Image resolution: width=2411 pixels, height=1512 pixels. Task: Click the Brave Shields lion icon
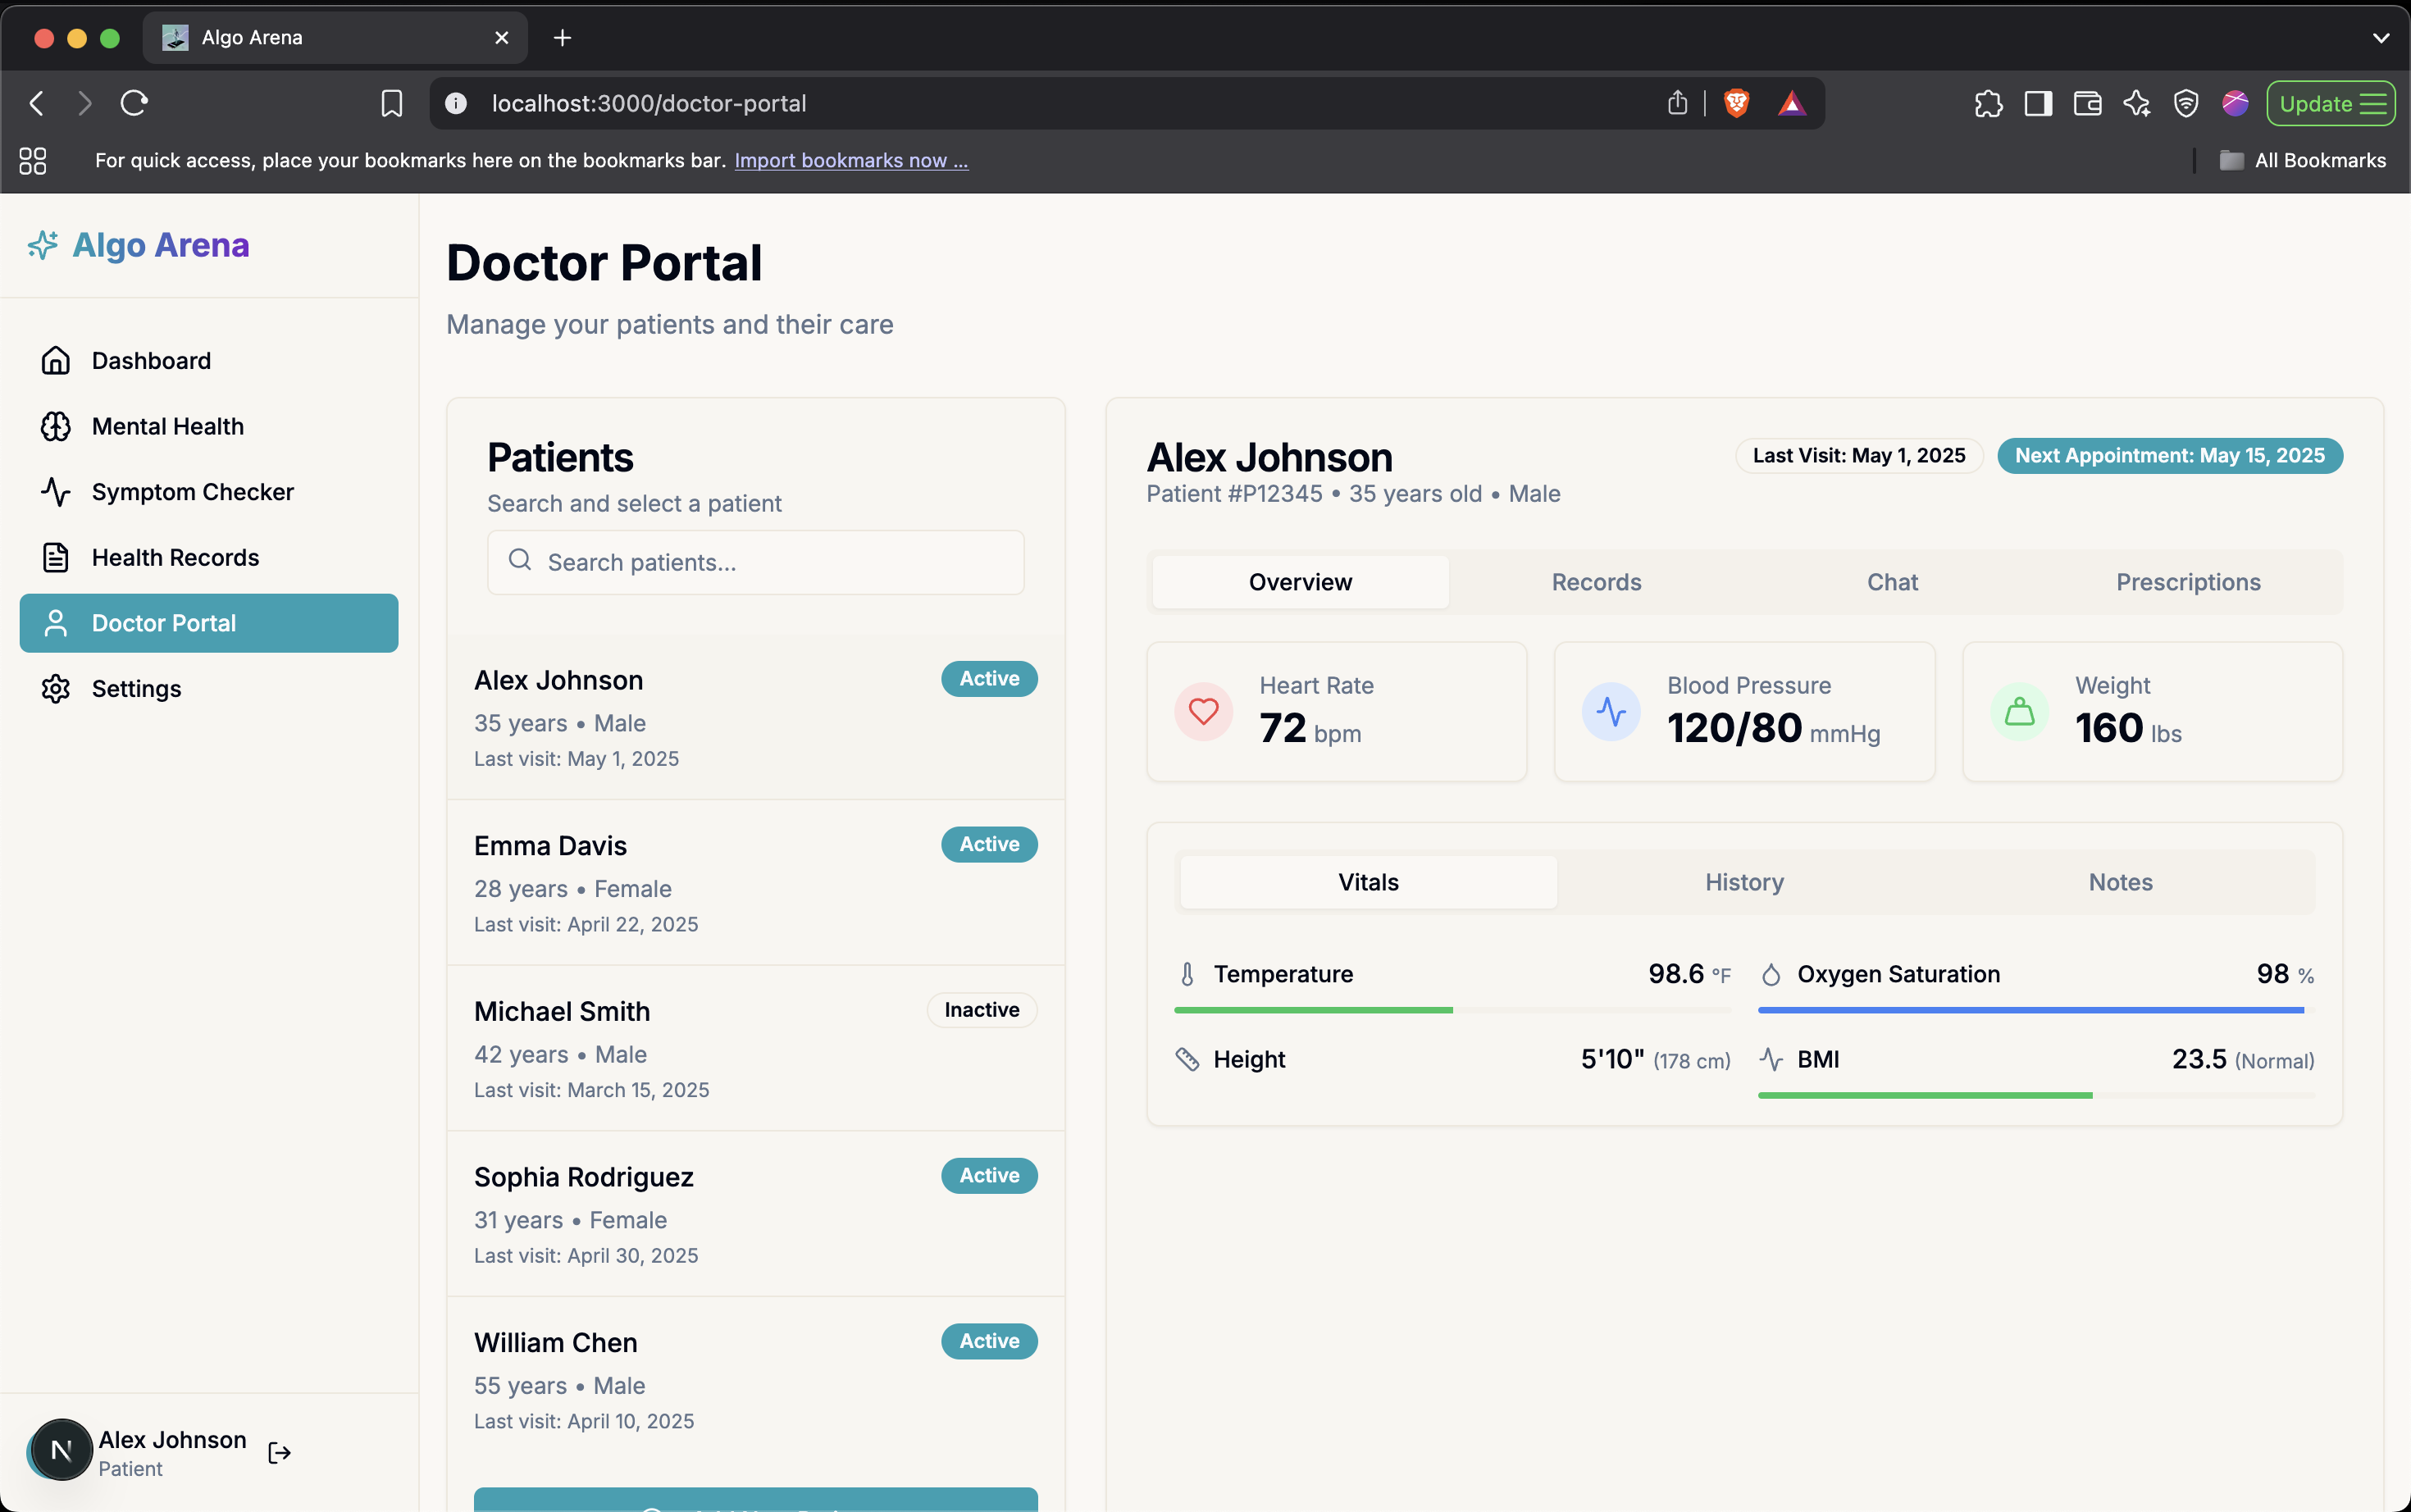pos(1737,103)
